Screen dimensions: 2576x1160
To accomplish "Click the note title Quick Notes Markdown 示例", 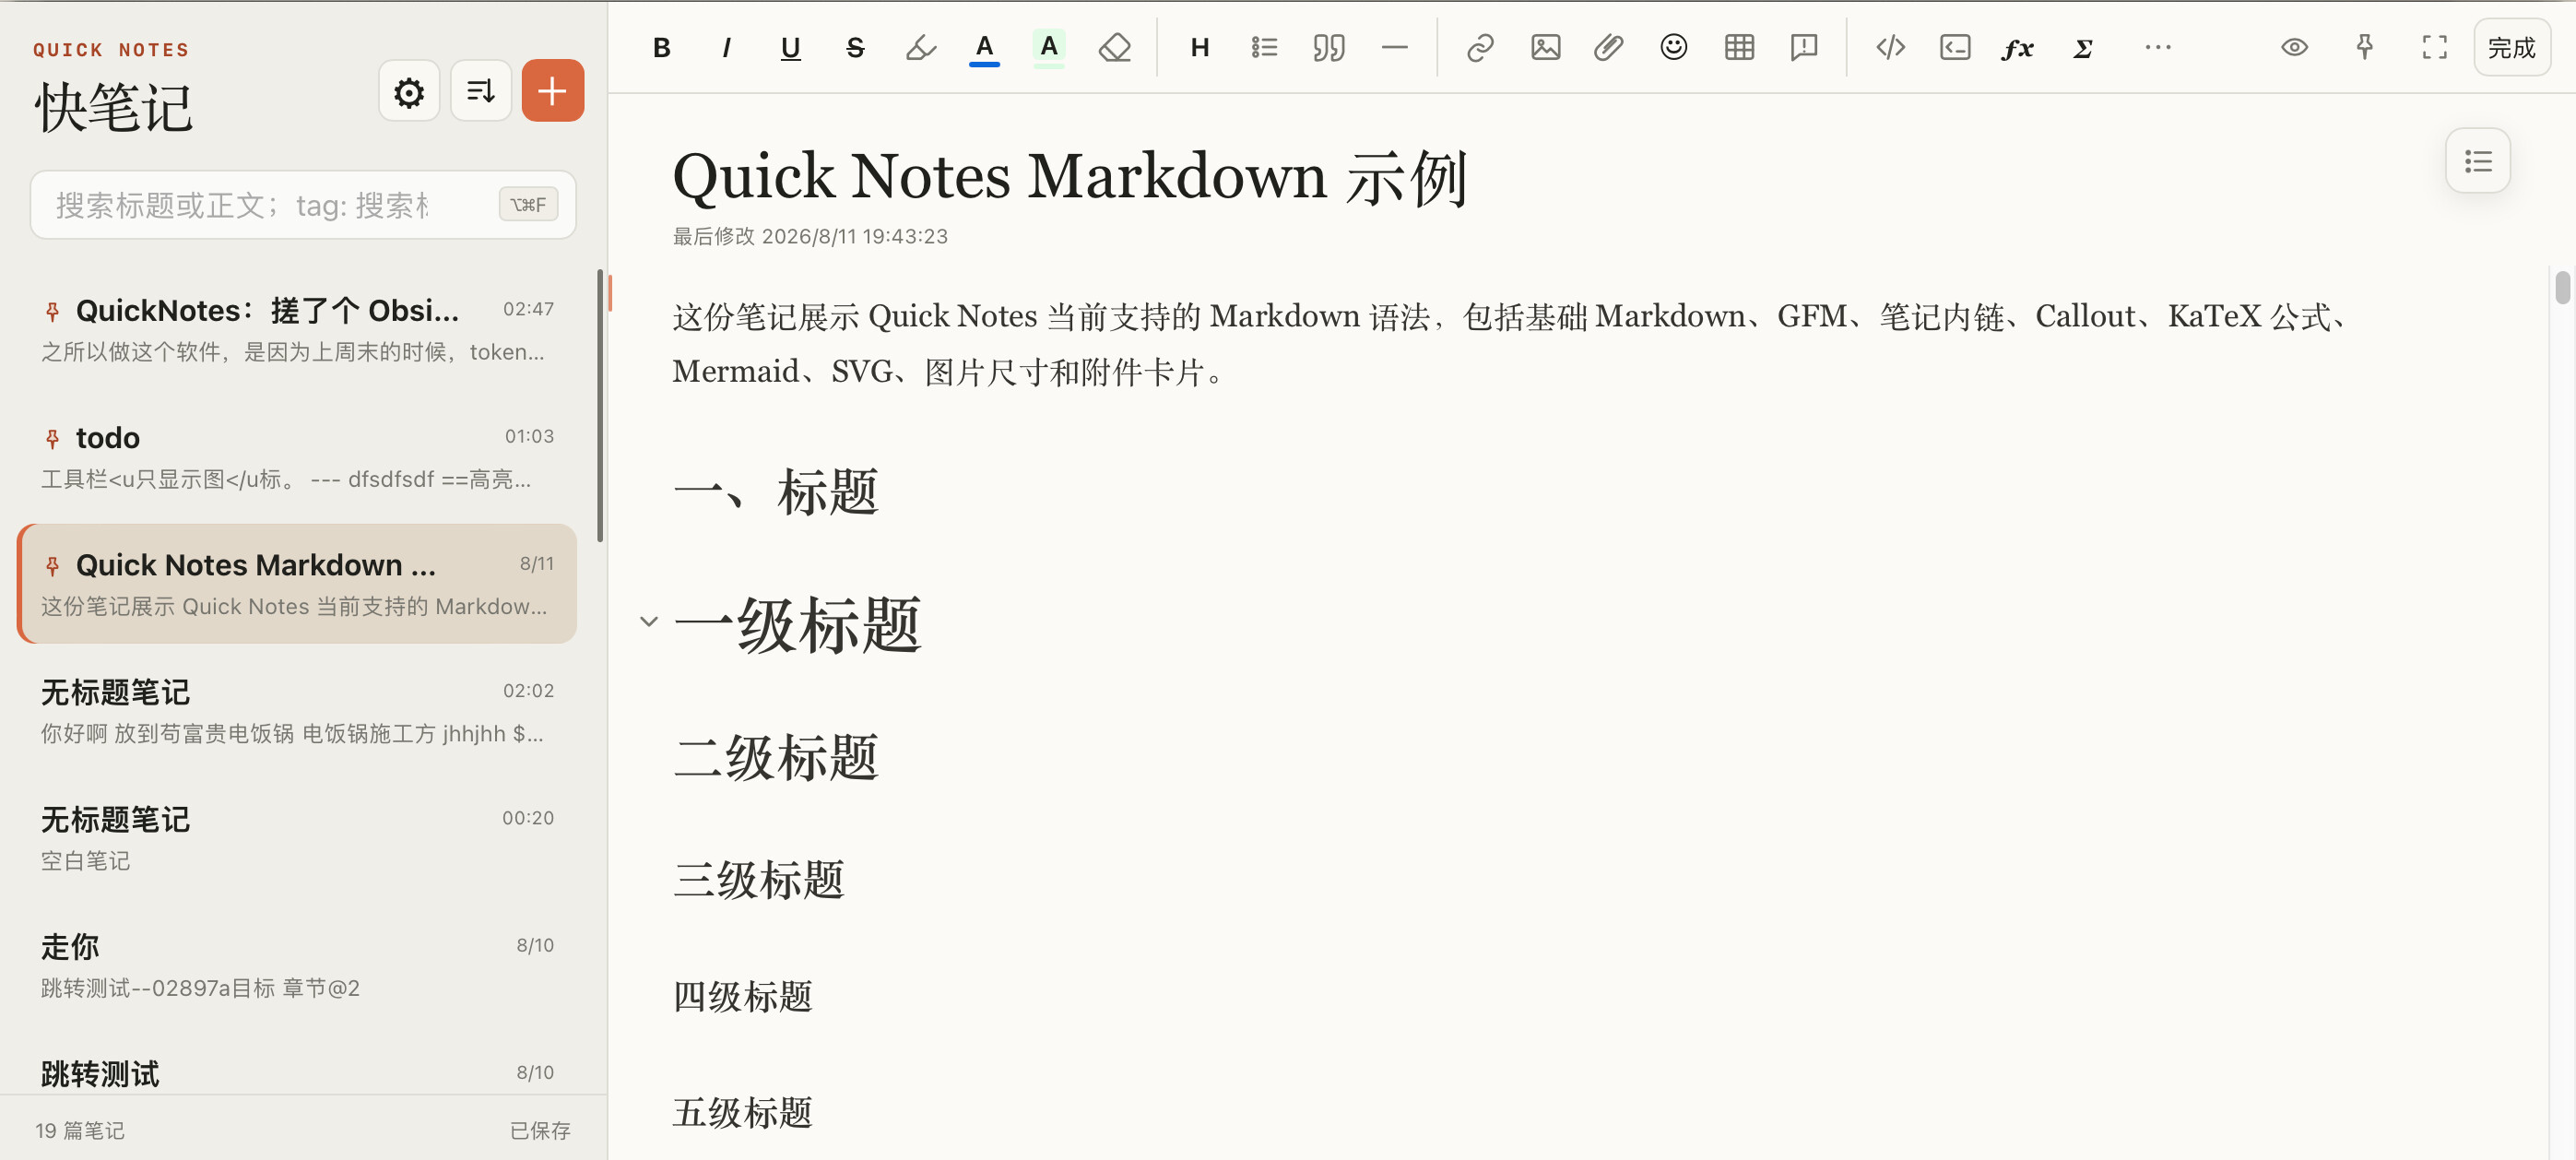I will [x=1070, y=177].
